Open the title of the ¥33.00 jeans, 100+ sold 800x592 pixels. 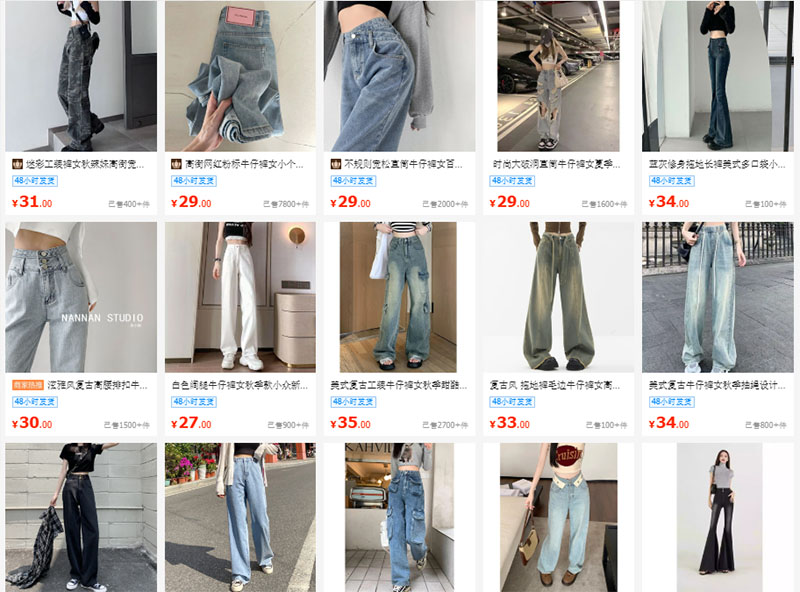[x=555, y=385]
